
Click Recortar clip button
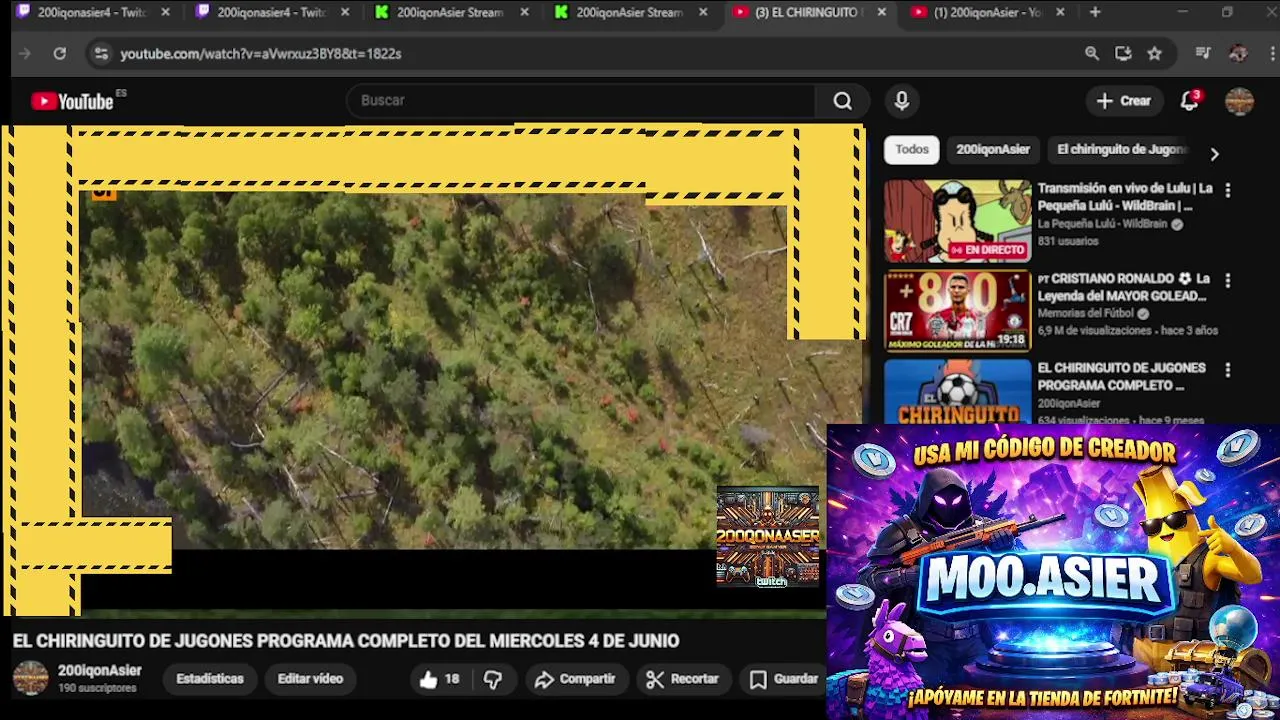(682, 679)
